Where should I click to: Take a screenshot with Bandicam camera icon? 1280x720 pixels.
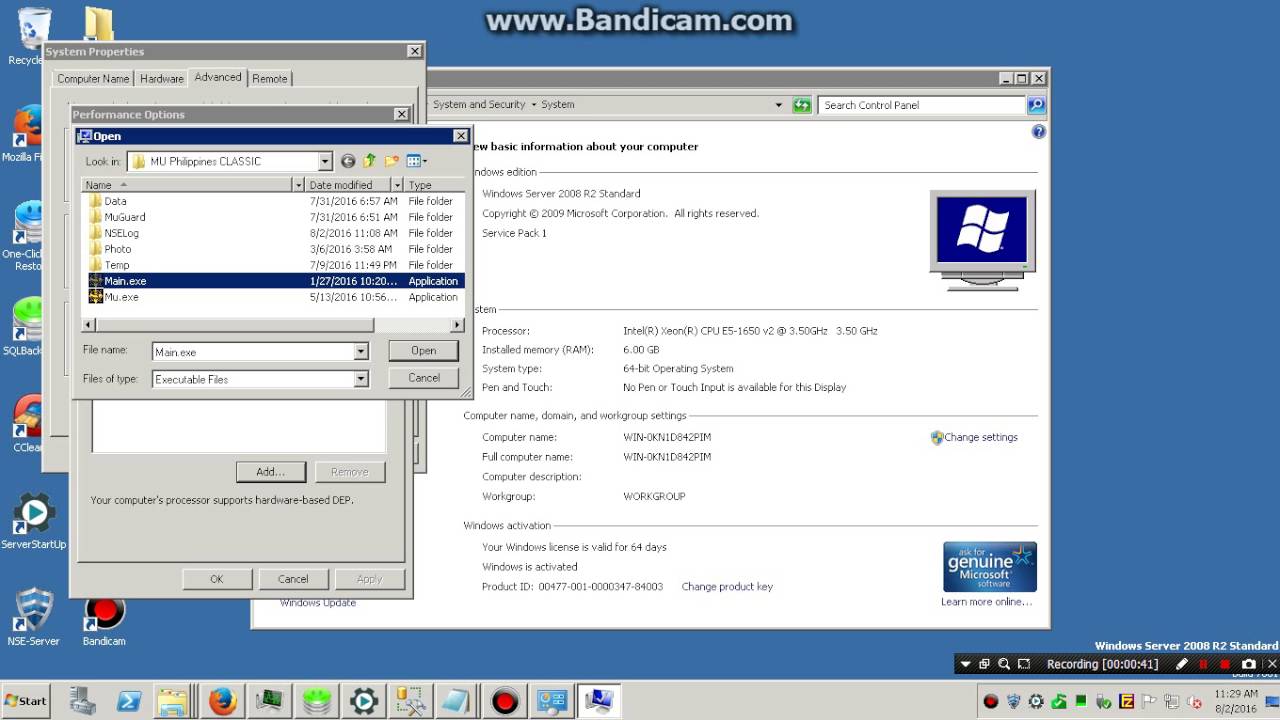coord(1248,664)
